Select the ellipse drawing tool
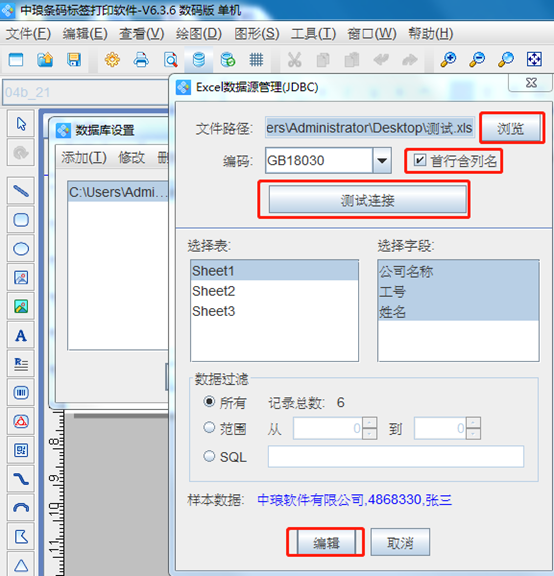This screenshot has height=576, width=554. click(21, 249)
